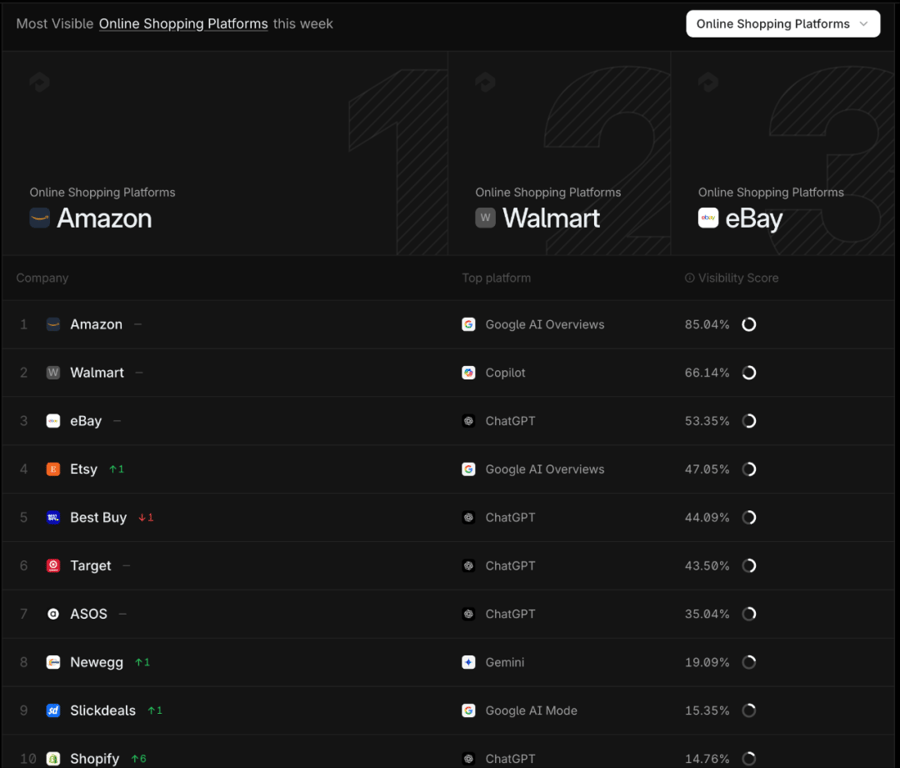The width and height of the screenshot is (900, 768).
Task: Open the eBay company name link
Action: (86, 421)
